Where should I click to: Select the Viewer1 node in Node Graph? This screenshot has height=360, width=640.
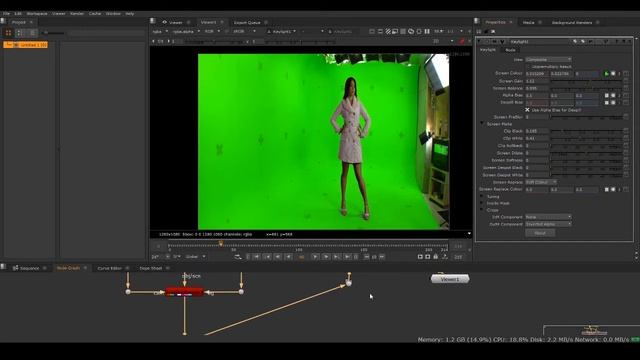(x=450, y=279)
